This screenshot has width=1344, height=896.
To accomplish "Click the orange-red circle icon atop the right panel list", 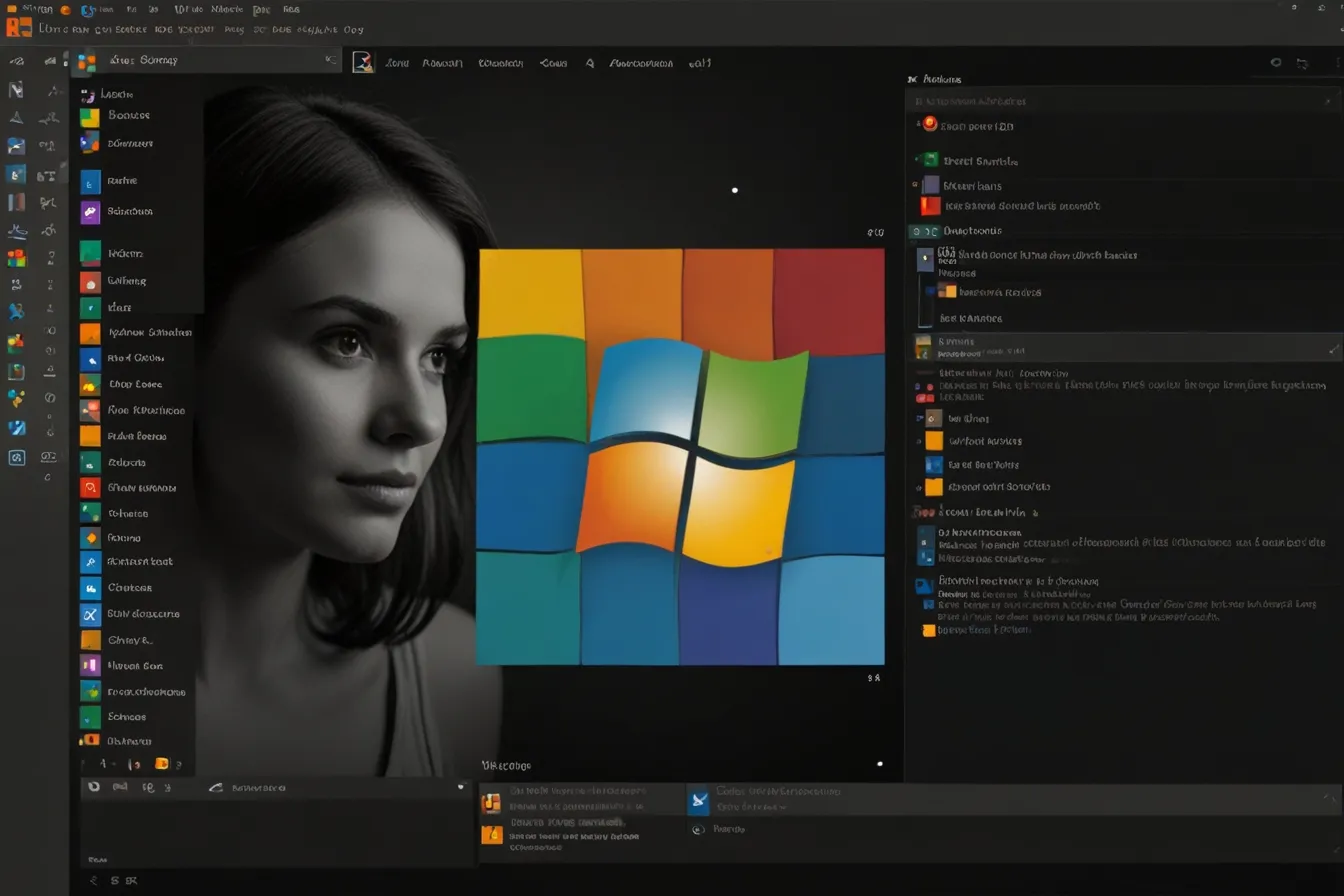I will pyautogui.click(x=929, y=124).
